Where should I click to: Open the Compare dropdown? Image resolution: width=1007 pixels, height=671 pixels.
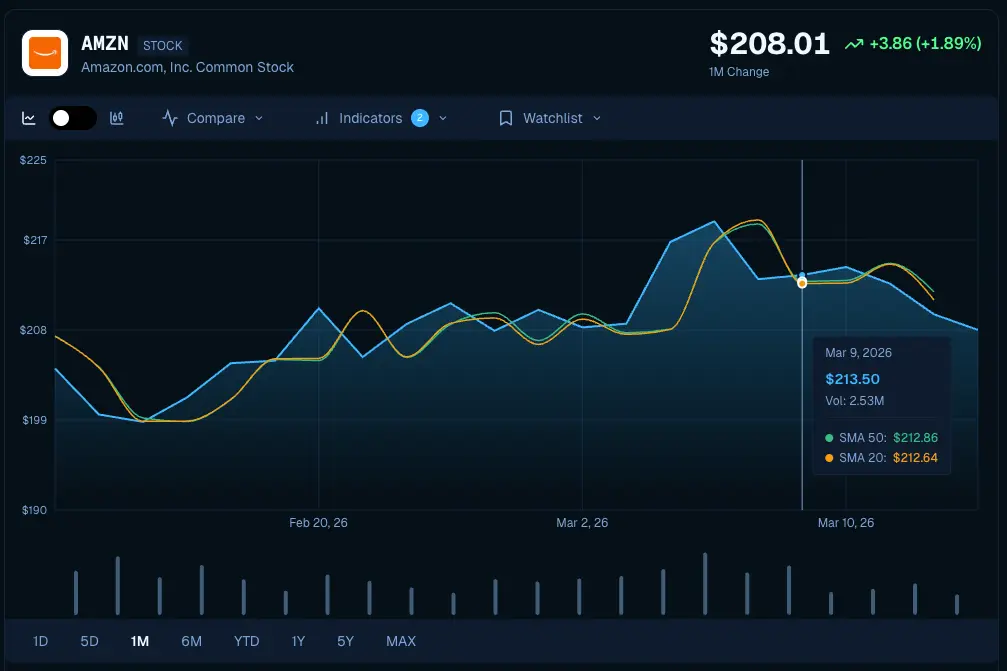pyautogui.click(x=213, y=118)
